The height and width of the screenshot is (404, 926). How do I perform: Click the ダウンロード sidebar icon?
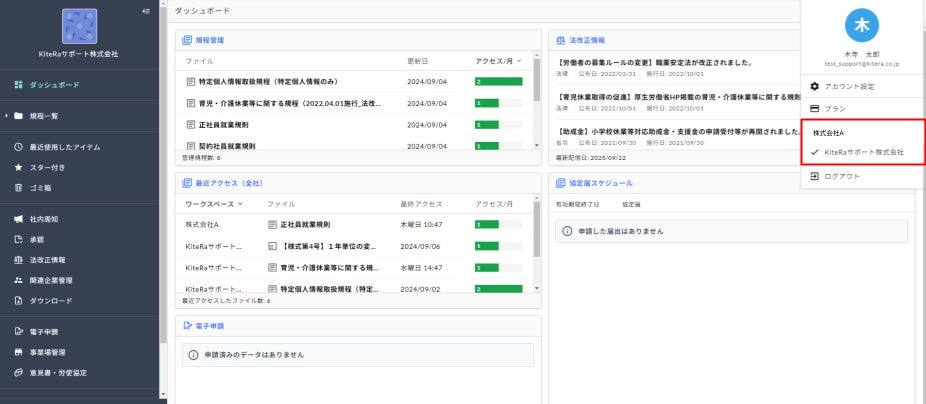pos(18,301)
